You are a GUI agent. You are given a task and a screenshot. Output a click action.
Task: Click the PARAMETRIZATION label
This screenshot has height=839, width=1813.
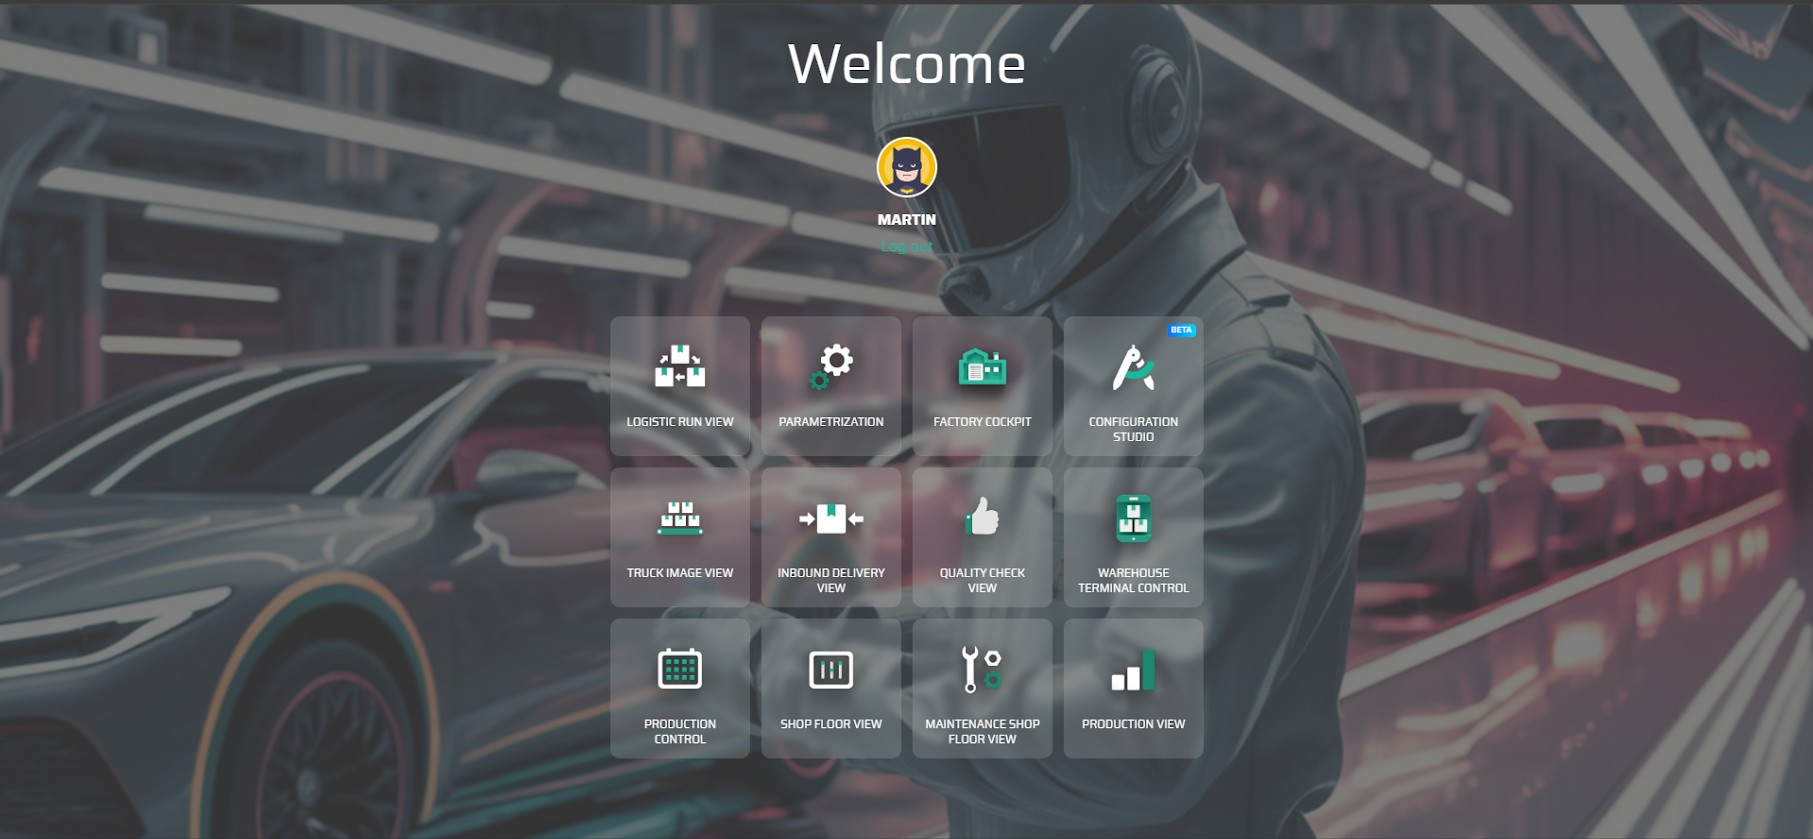(831, 422)
